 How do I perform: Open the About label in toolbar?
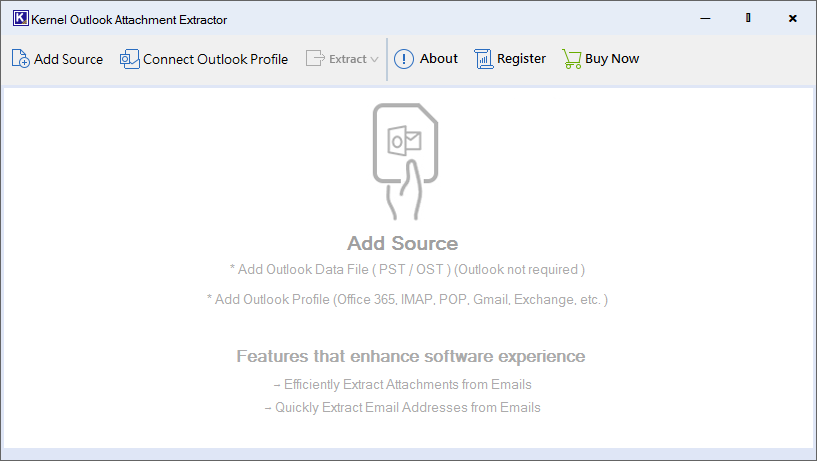pyautogui.click(x=439, y=59)
